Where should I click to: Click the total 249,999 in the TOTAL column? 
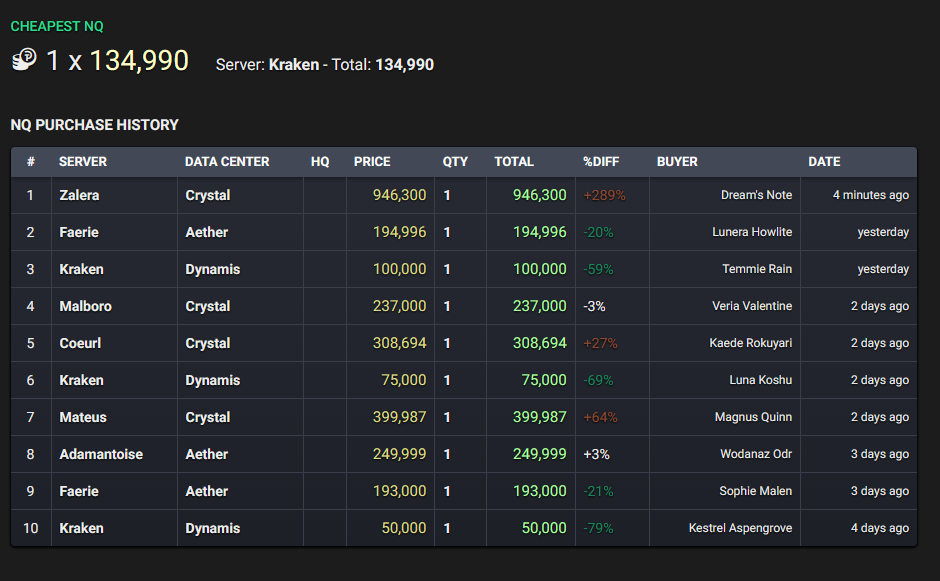point(540,454)
